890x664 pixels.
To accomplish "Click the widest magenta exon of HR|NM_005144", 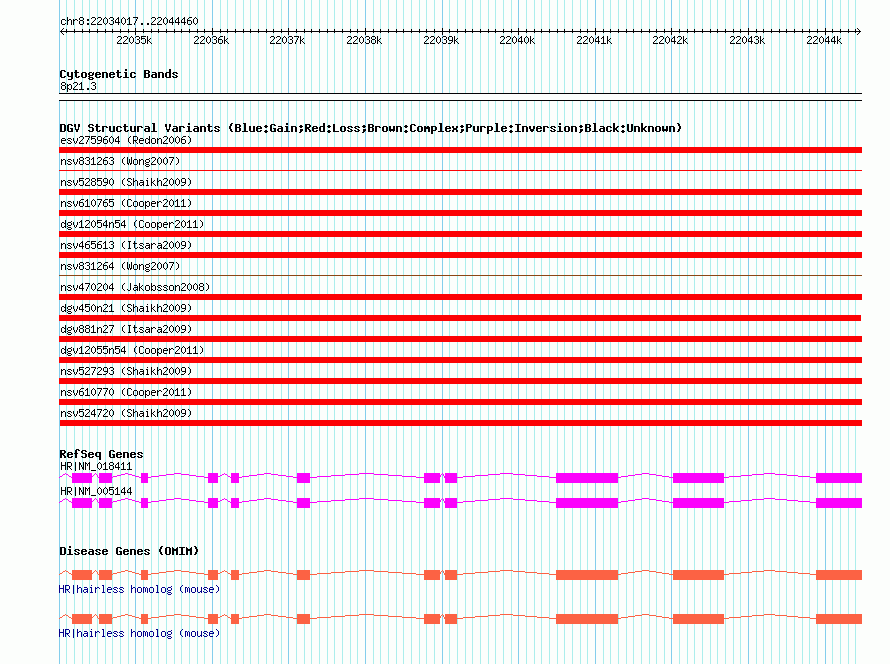I will coord(587,503).
